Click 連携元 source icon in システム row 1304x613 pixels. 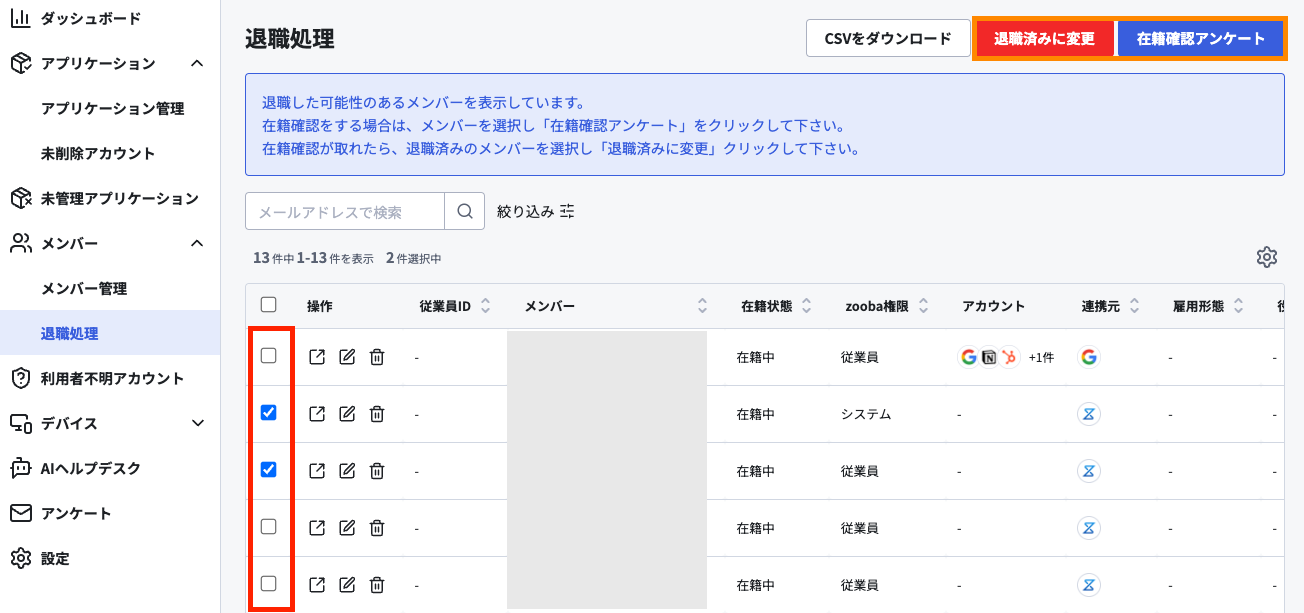pos(1089,414)
